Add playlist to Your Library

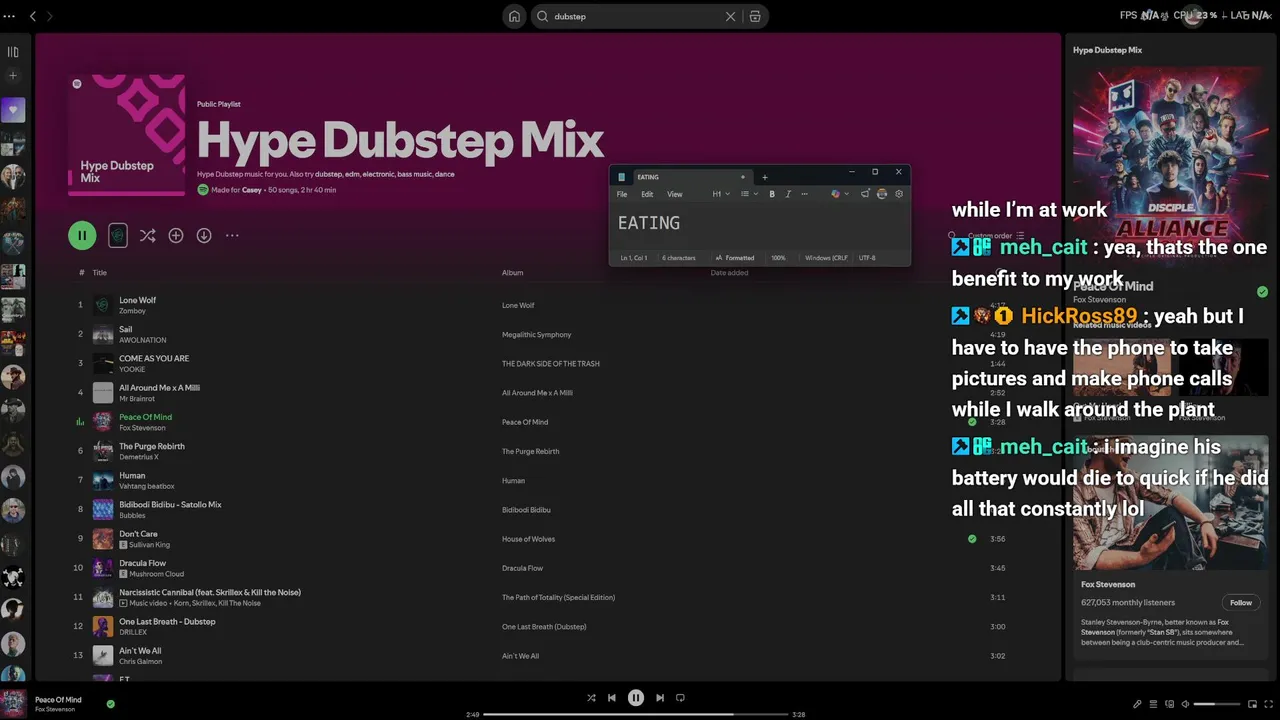click(x=176, y=236)
